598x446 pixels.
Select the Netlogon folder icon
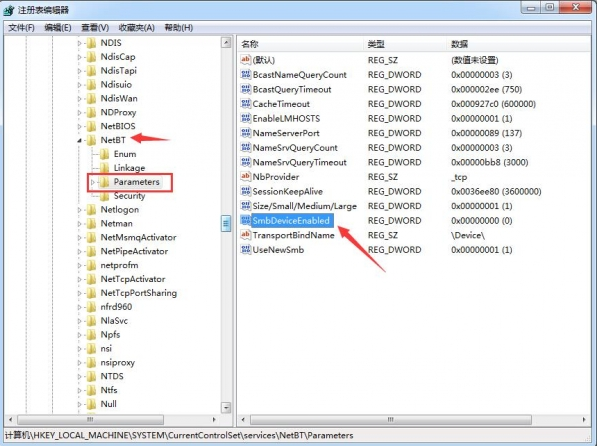pos(92,209)
